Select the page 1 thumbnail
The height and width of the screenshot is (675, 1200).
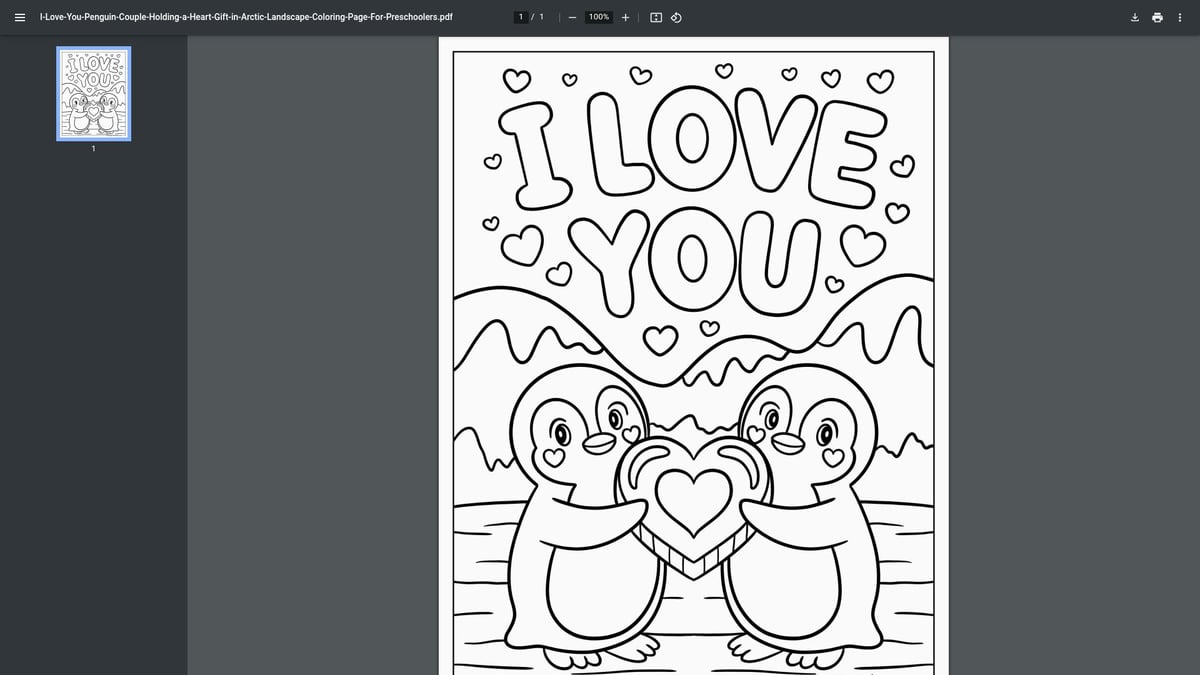[93, 93]
